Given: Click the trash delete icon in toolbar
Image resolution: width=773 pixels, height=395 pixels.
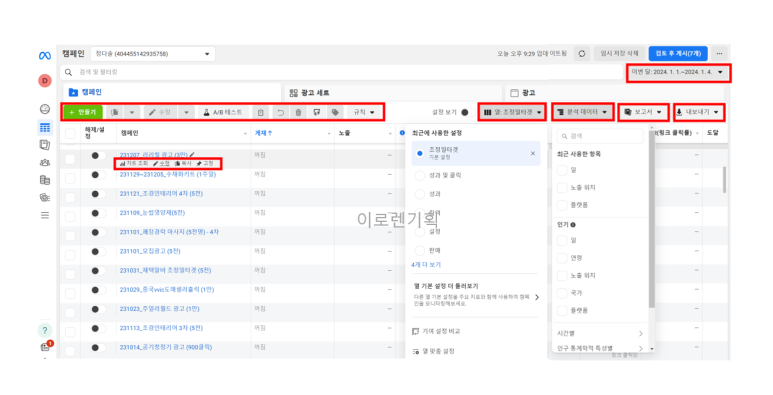Looking at the screenshot, I should (x=298, y=112).
